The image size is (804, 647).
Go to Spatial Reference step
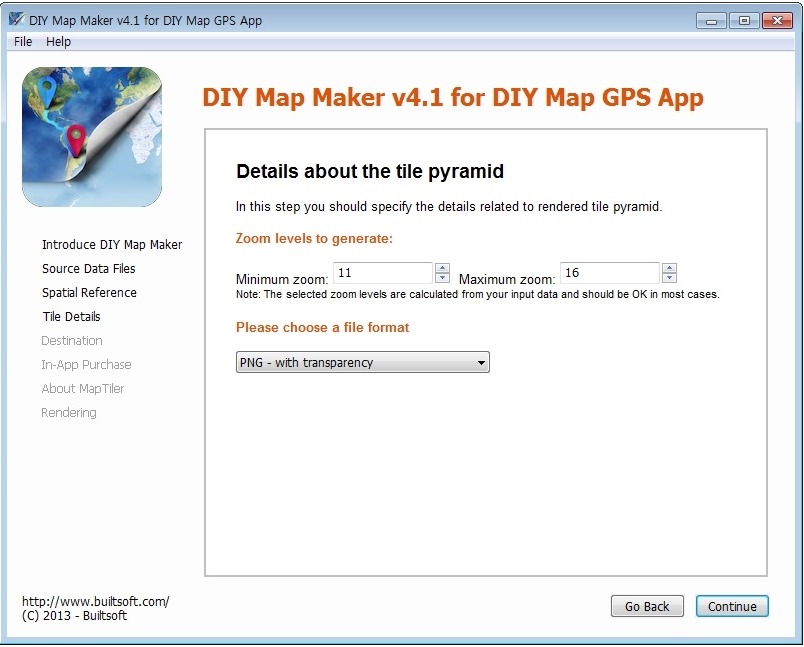[89, 293]
